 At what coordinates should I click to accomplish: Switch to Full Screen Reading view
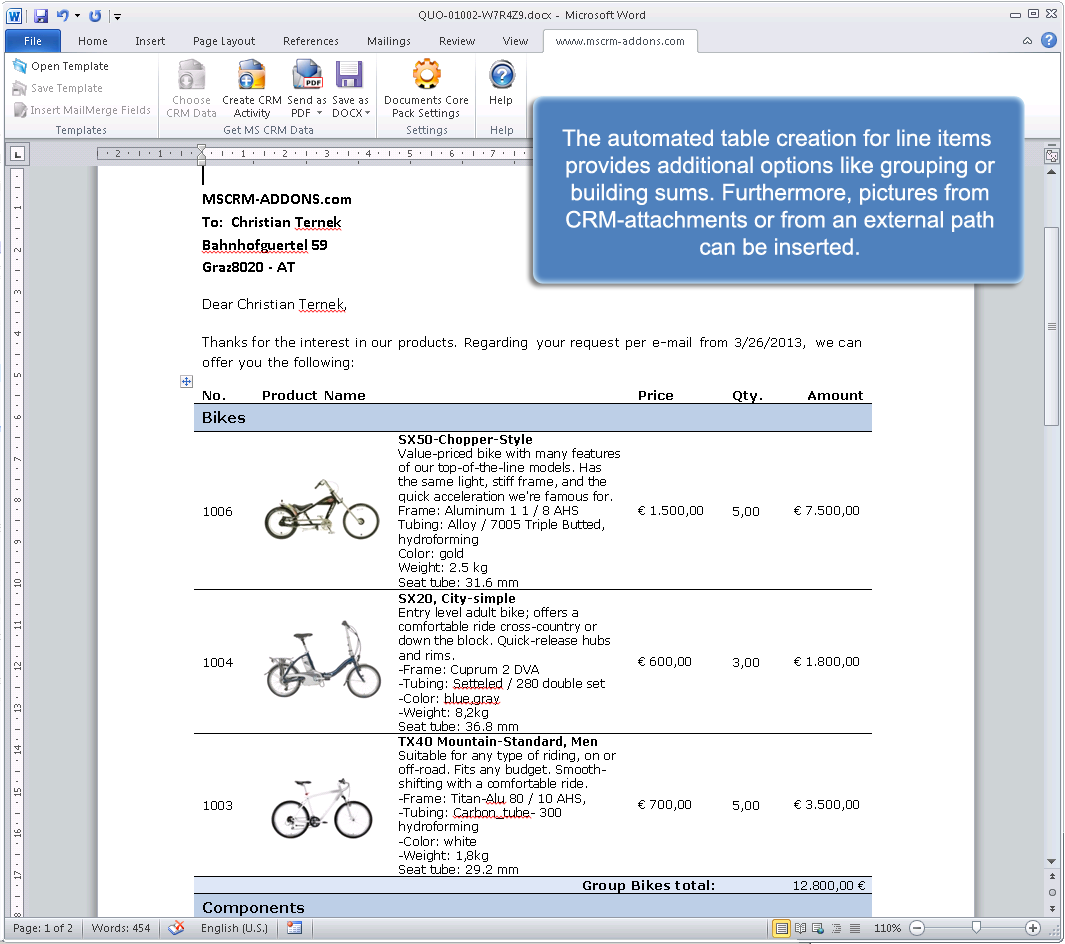801,928
